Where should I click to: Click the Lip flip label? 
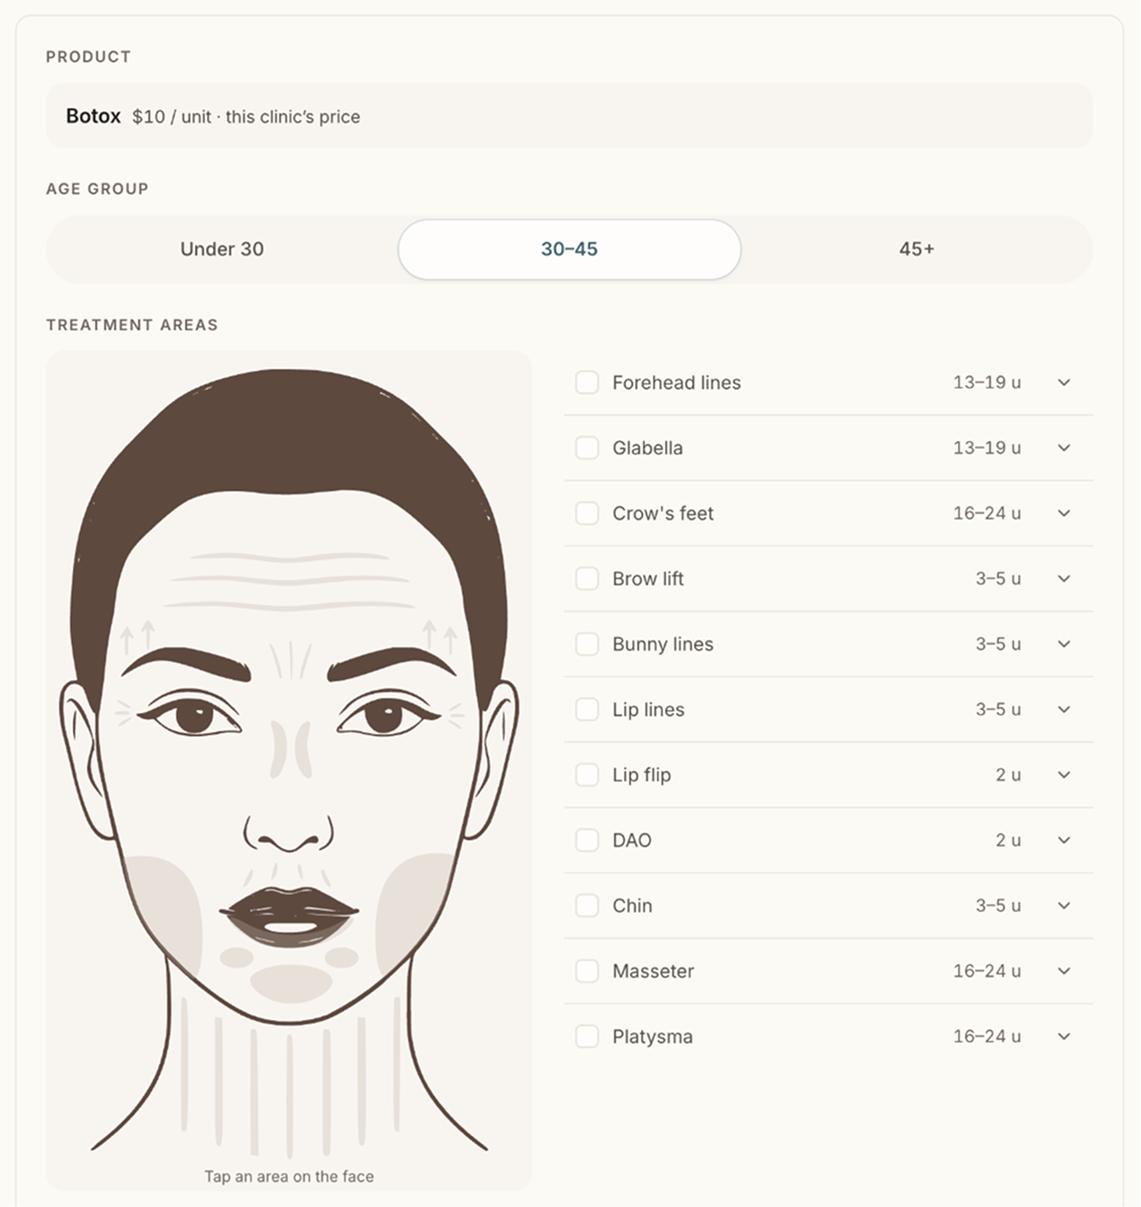[641, 775]
